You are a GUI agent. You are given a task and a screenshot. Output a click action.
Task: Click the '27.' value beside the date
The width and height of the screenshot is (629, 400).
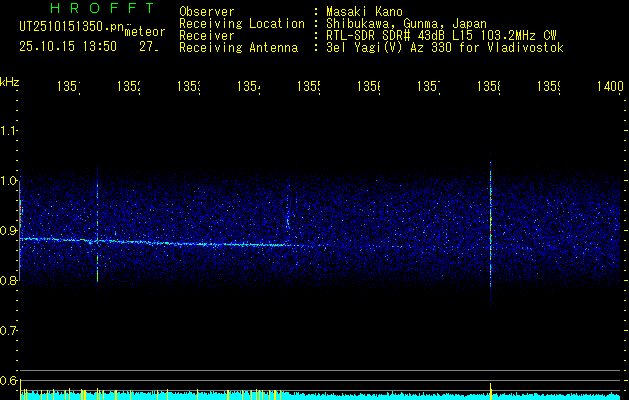(x=149, y=47)
